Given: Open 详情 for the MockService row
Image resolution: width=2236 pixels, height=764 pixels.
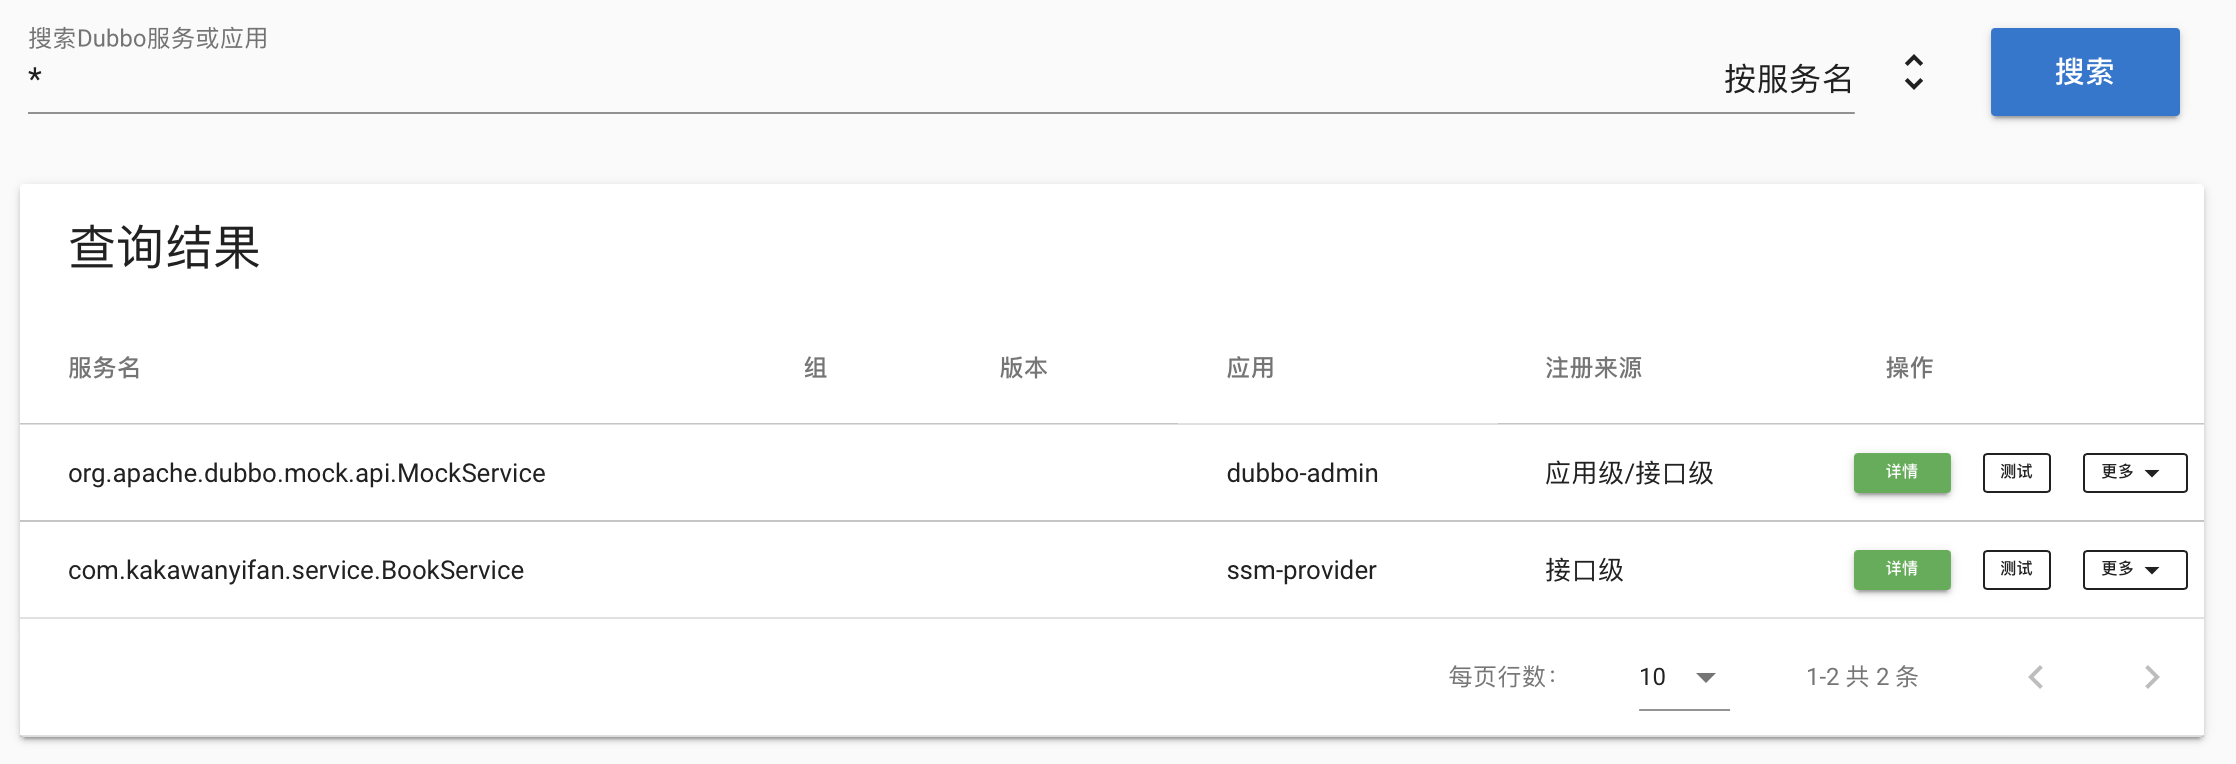Looking at the screenshot, I should pos(1901,472).
